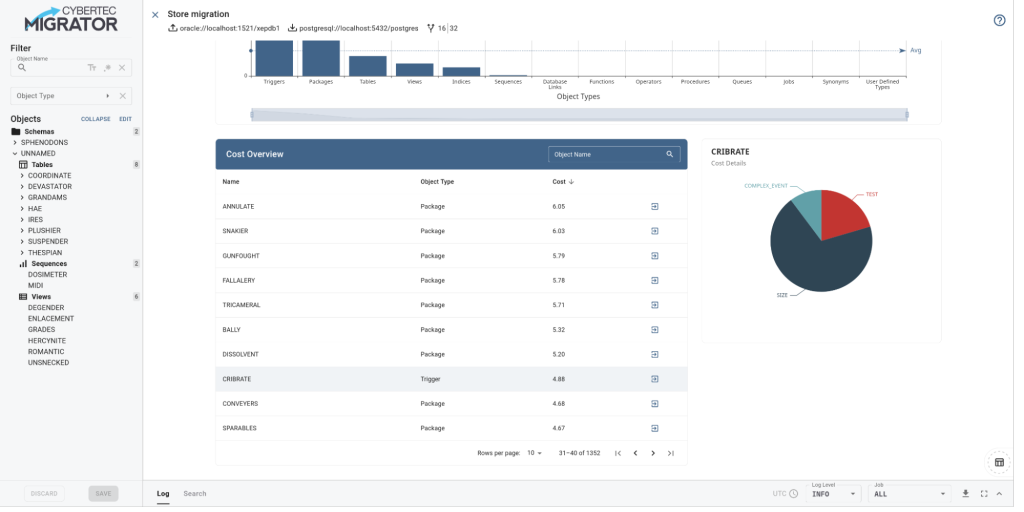
Task: Expand the SPHENODONS schema
Action: pos(15,143)
